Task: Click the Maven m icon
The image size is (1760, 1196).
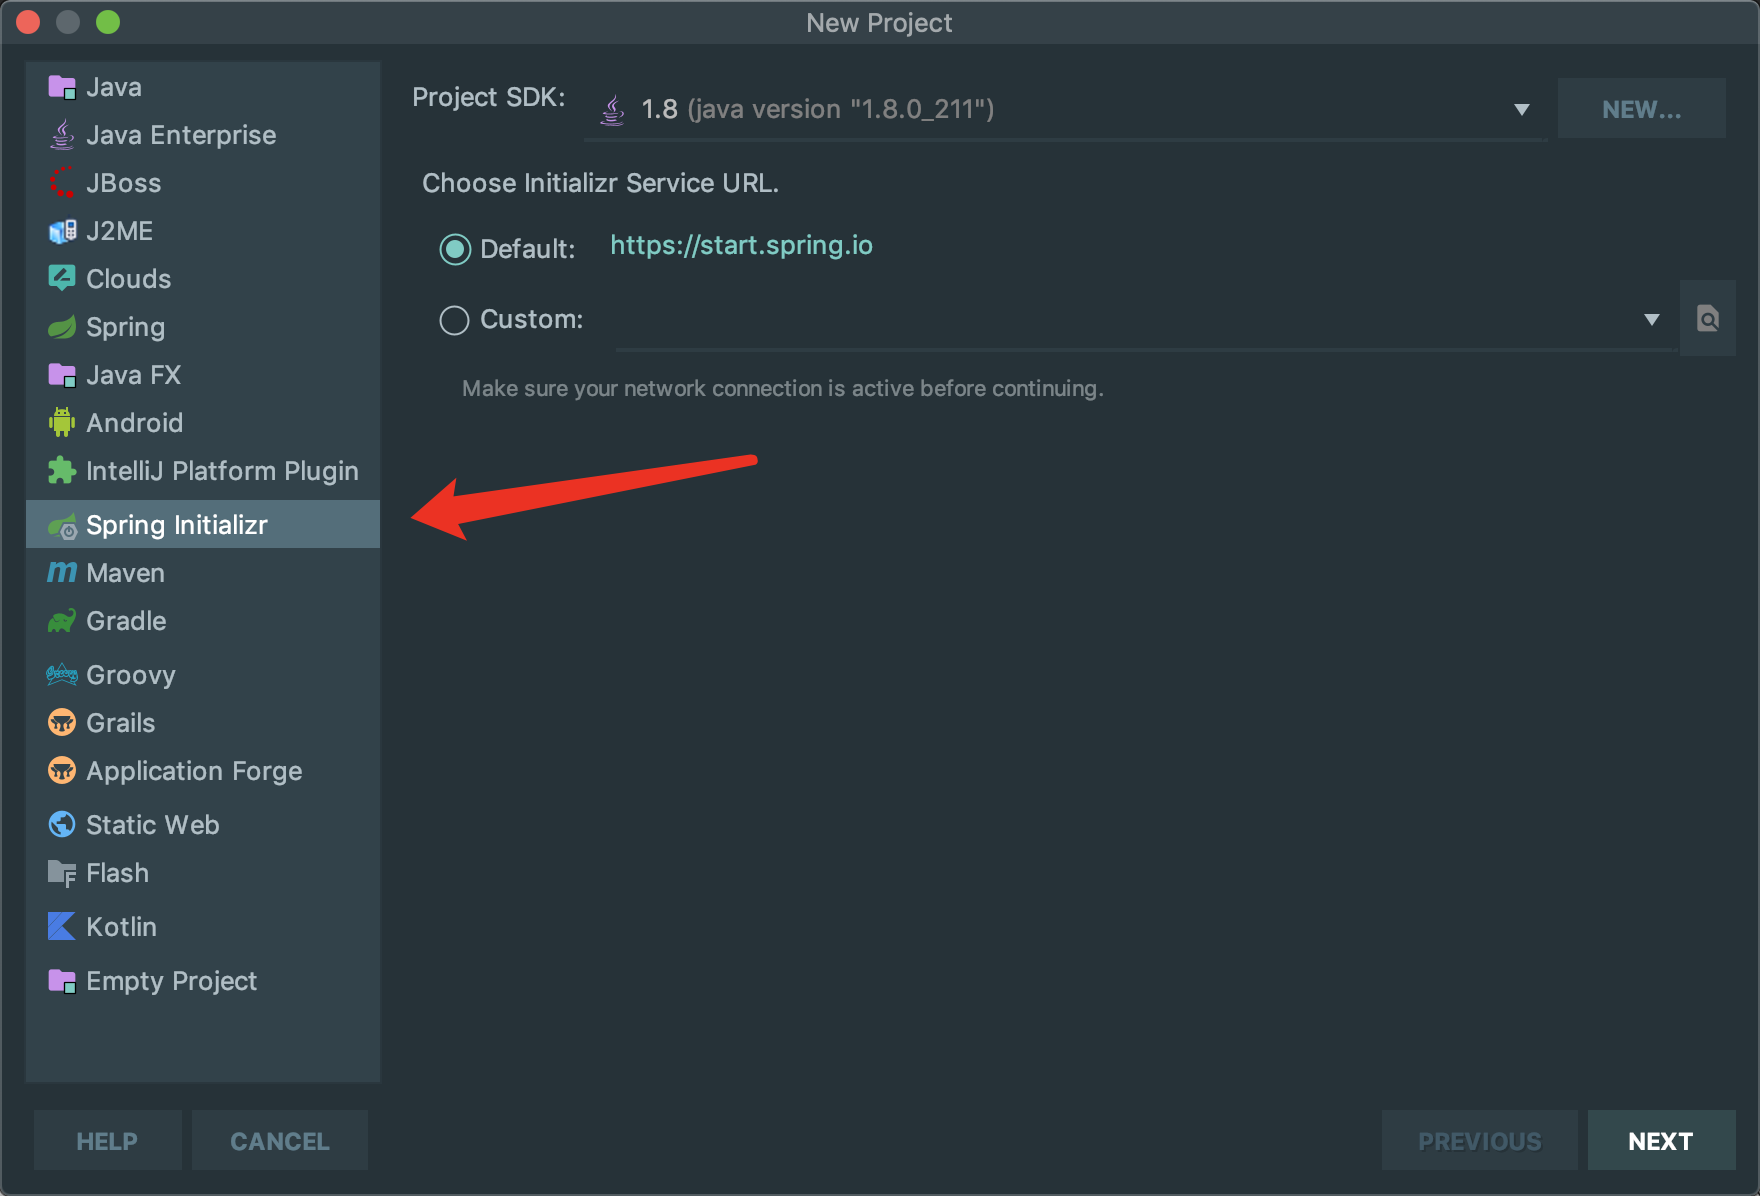Action: (62, 573)
